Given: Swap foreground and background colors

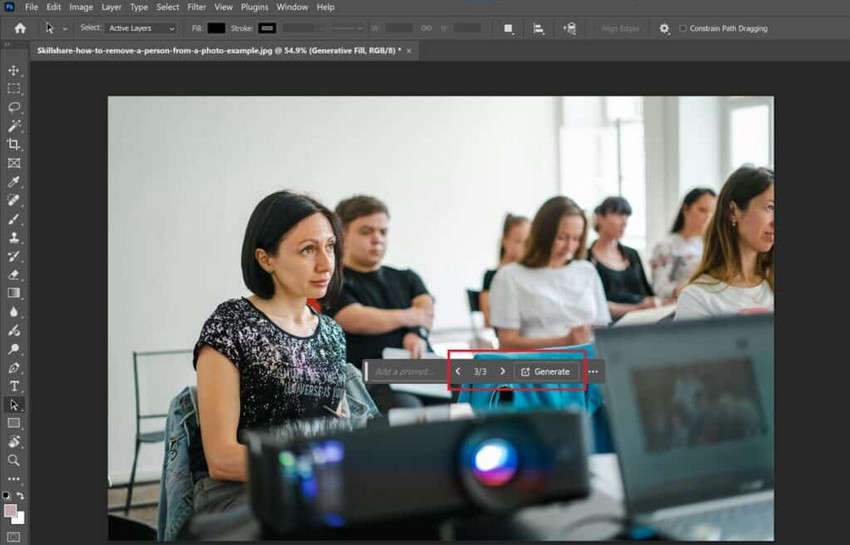Looking at the screenshot, I should tap(20, 496).
